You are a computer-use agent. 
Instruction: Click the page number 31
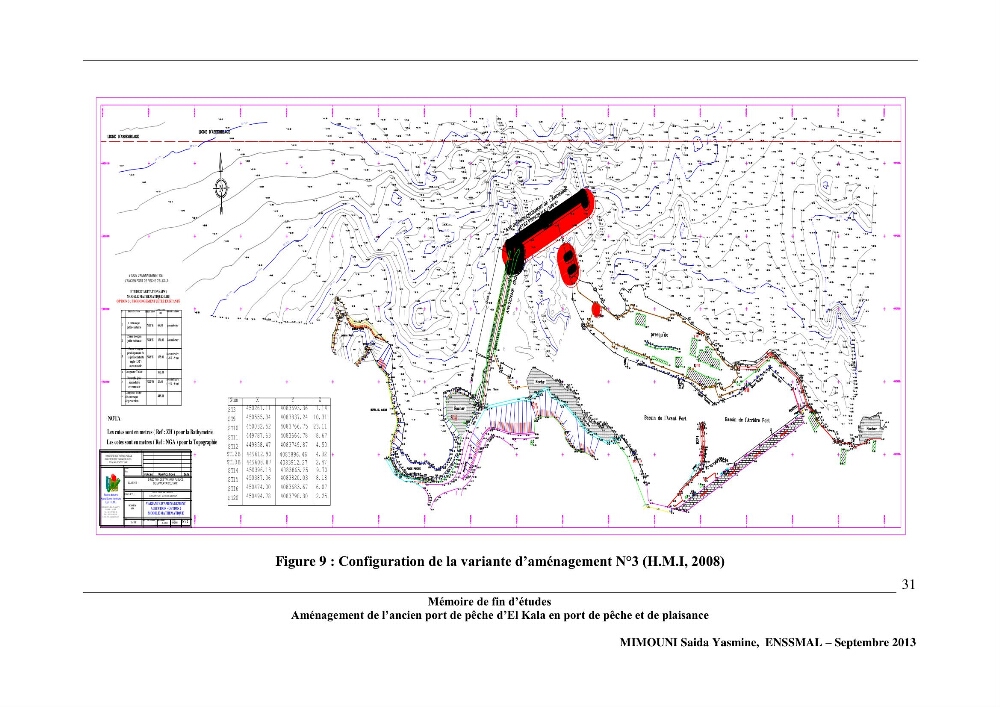tap(908, 584)
